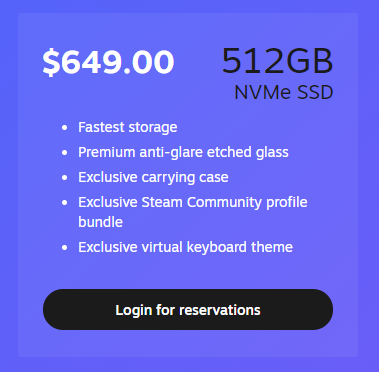Click the Login for reservations button
Viewport: 379px width, 372px height.
(x=188, y=309)
